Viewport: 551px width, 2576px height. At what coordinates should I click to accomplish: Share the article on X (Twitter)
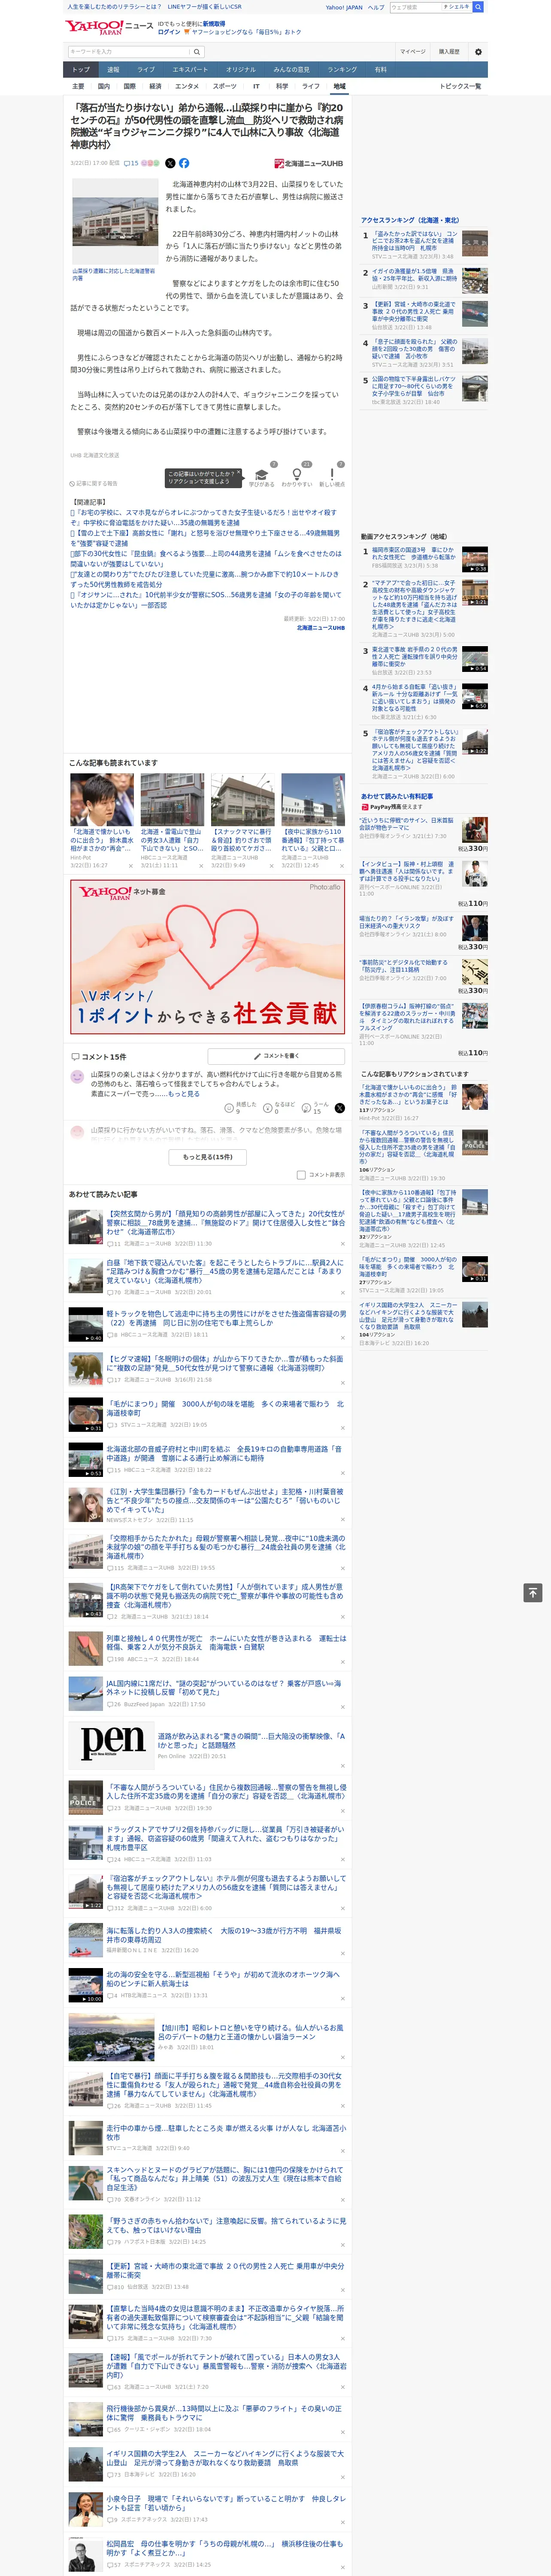(170, 163)
